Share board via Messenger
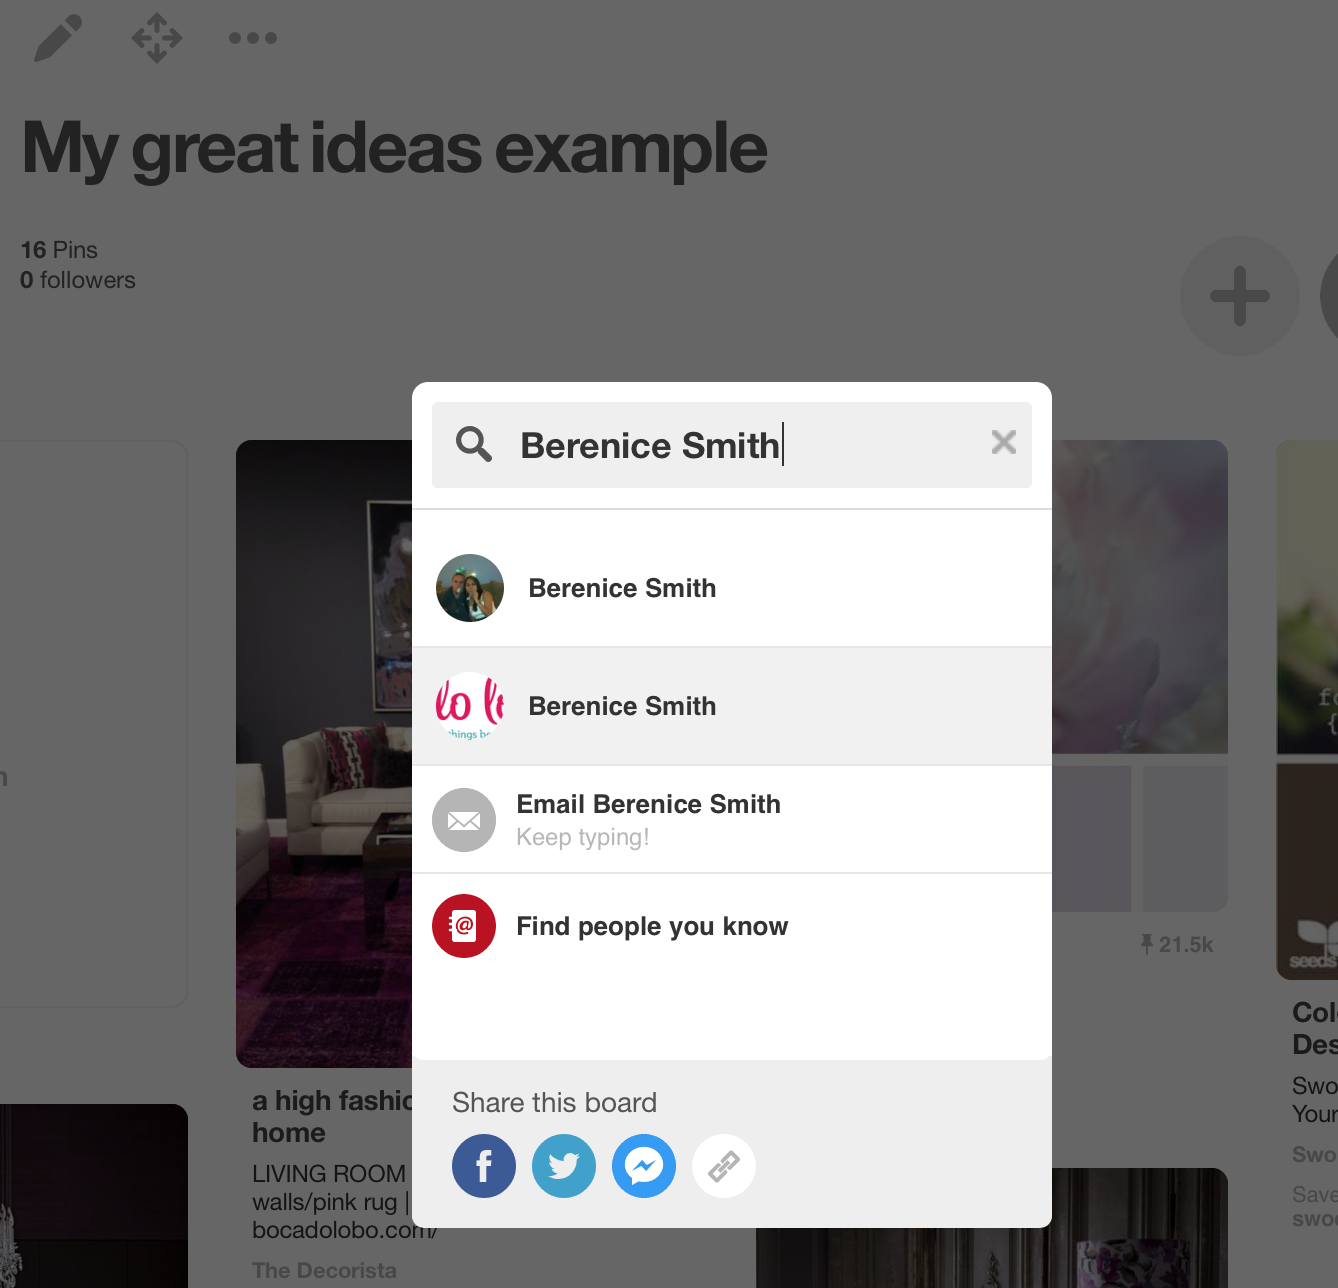 pyautogui.click(x=644, y=1166)
